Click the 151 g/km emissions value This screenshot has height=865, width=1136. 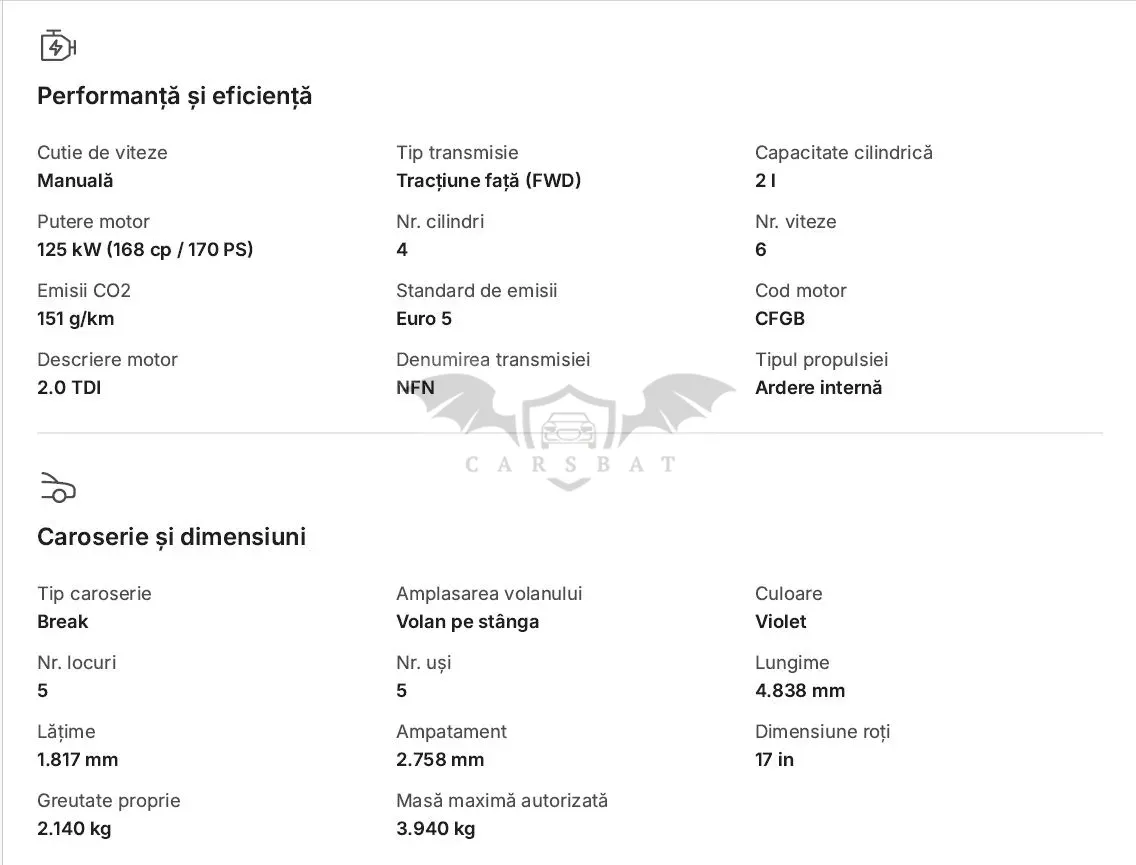pyautogui.click(x=75, y=319)
